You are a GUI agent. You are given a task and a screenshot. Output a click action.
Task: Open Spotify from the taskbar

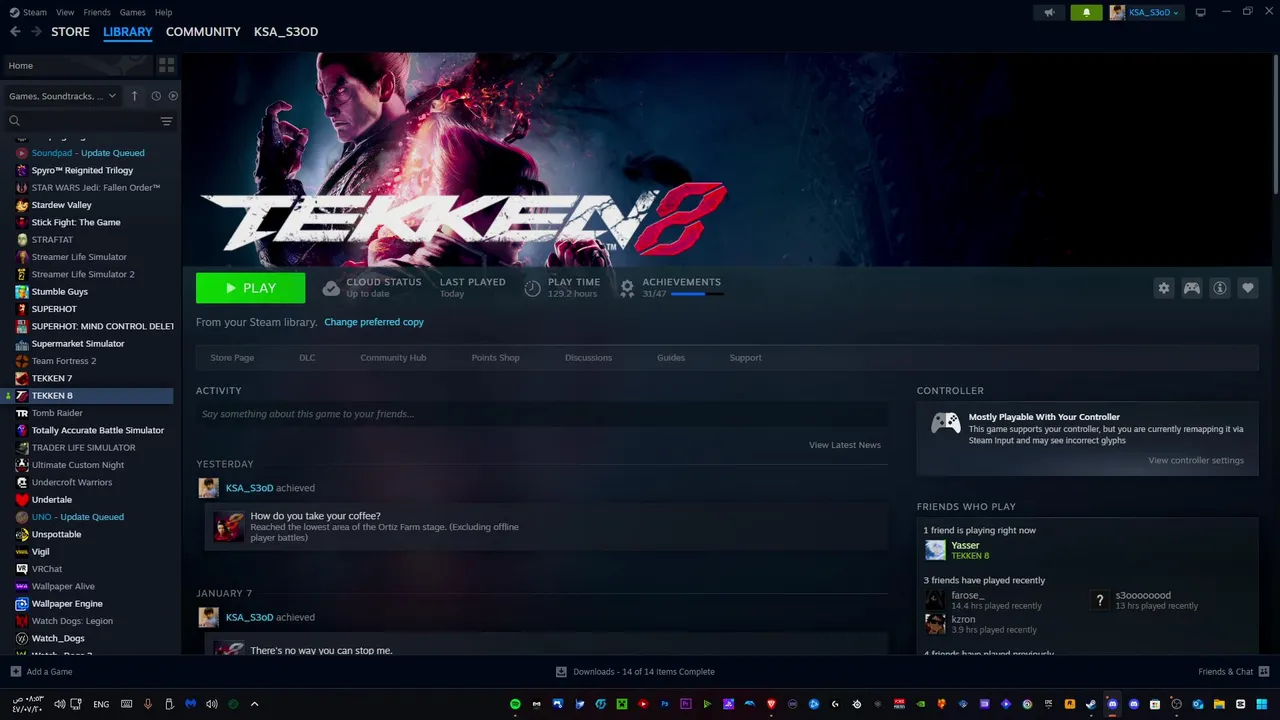click(x=515, y=704)
